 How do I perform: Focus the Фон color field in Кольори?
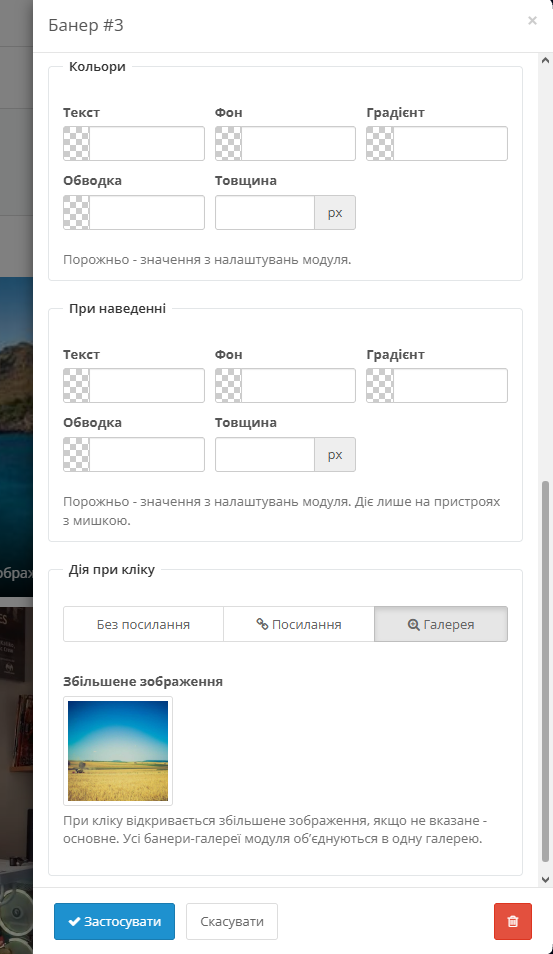[x=298, y=144]
